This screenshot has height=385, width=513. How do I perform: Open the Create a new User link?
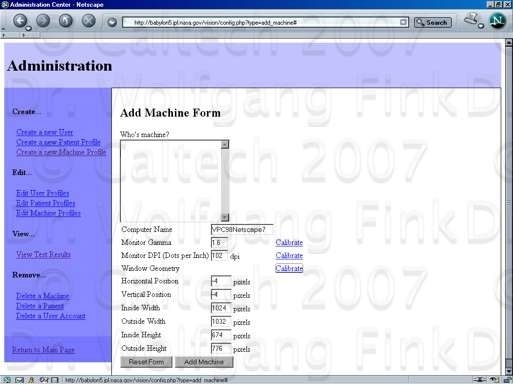pyautogui.click(x=44, y=132)
